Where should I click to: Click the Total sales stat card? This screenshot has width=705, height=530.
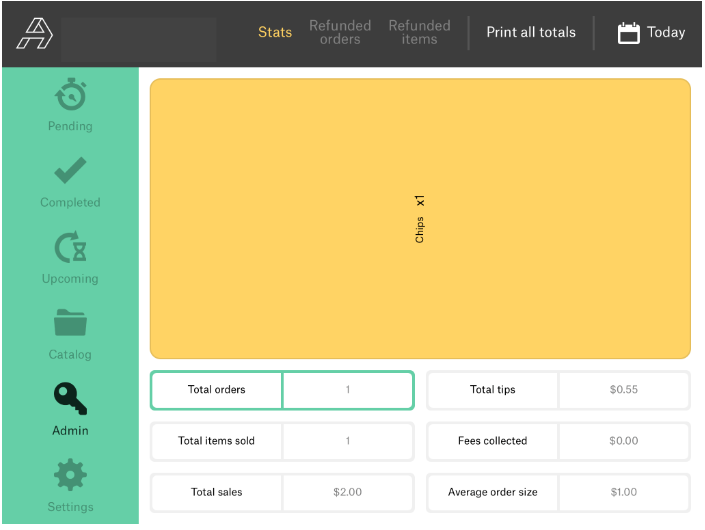[x=282, y=492]
